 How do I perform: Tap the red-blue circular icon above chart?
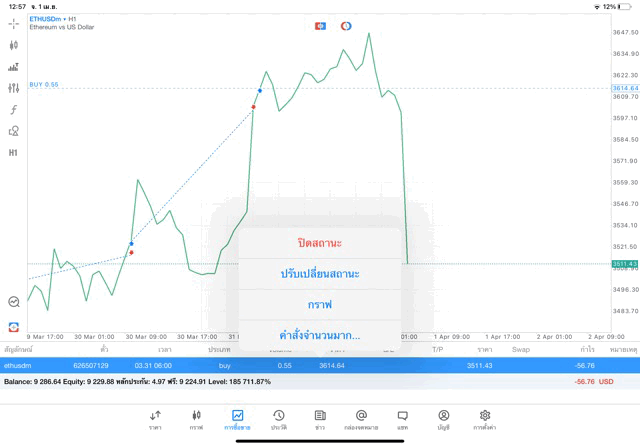tap(346, 25)
